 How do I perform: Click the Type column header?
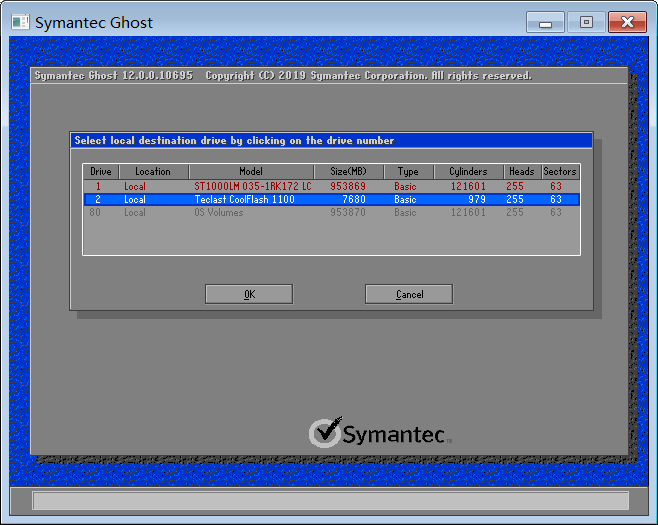tap(408, 172)
